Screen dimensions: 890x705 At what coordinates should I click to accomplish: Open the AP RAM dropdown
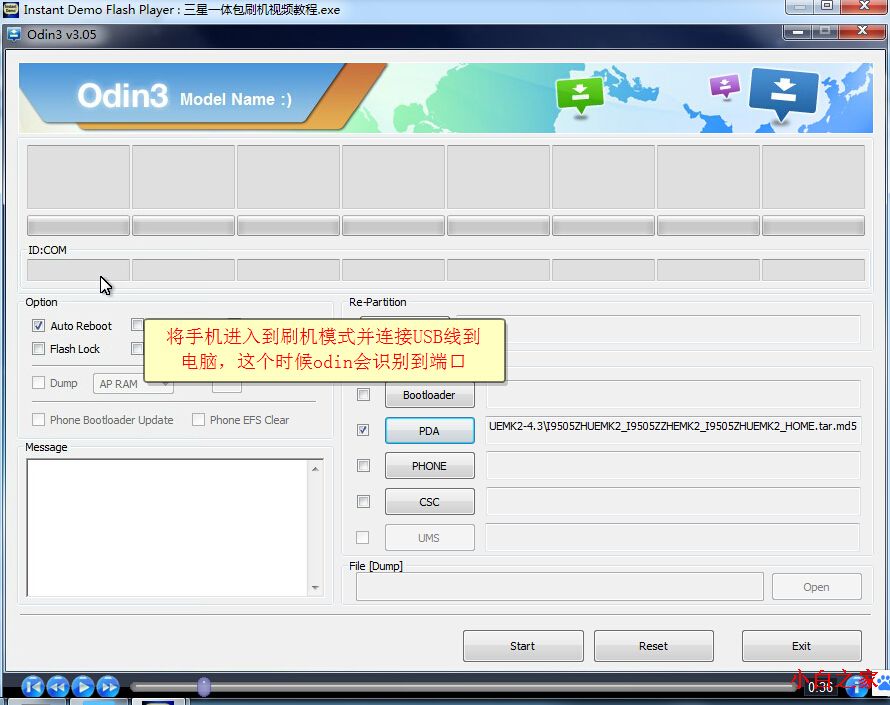coord(133,384)
